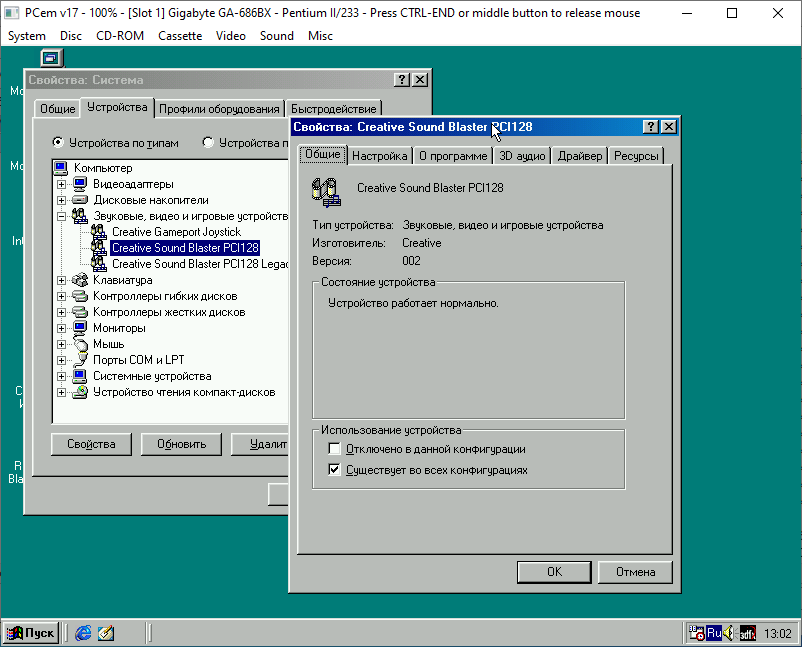Click the Системные устройства icon
Screen dimensions: 802x647
point(80,376)
